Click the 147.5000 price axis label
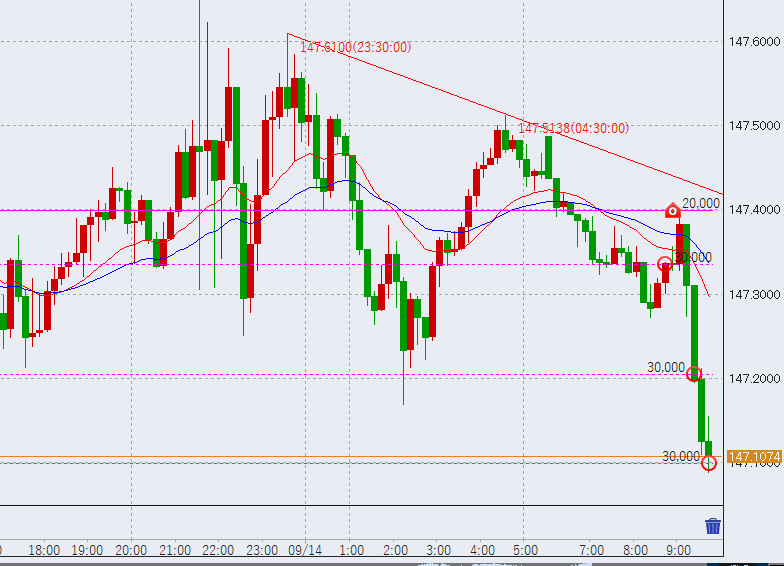This screenshot has height=566, width=784. [754, 126]
